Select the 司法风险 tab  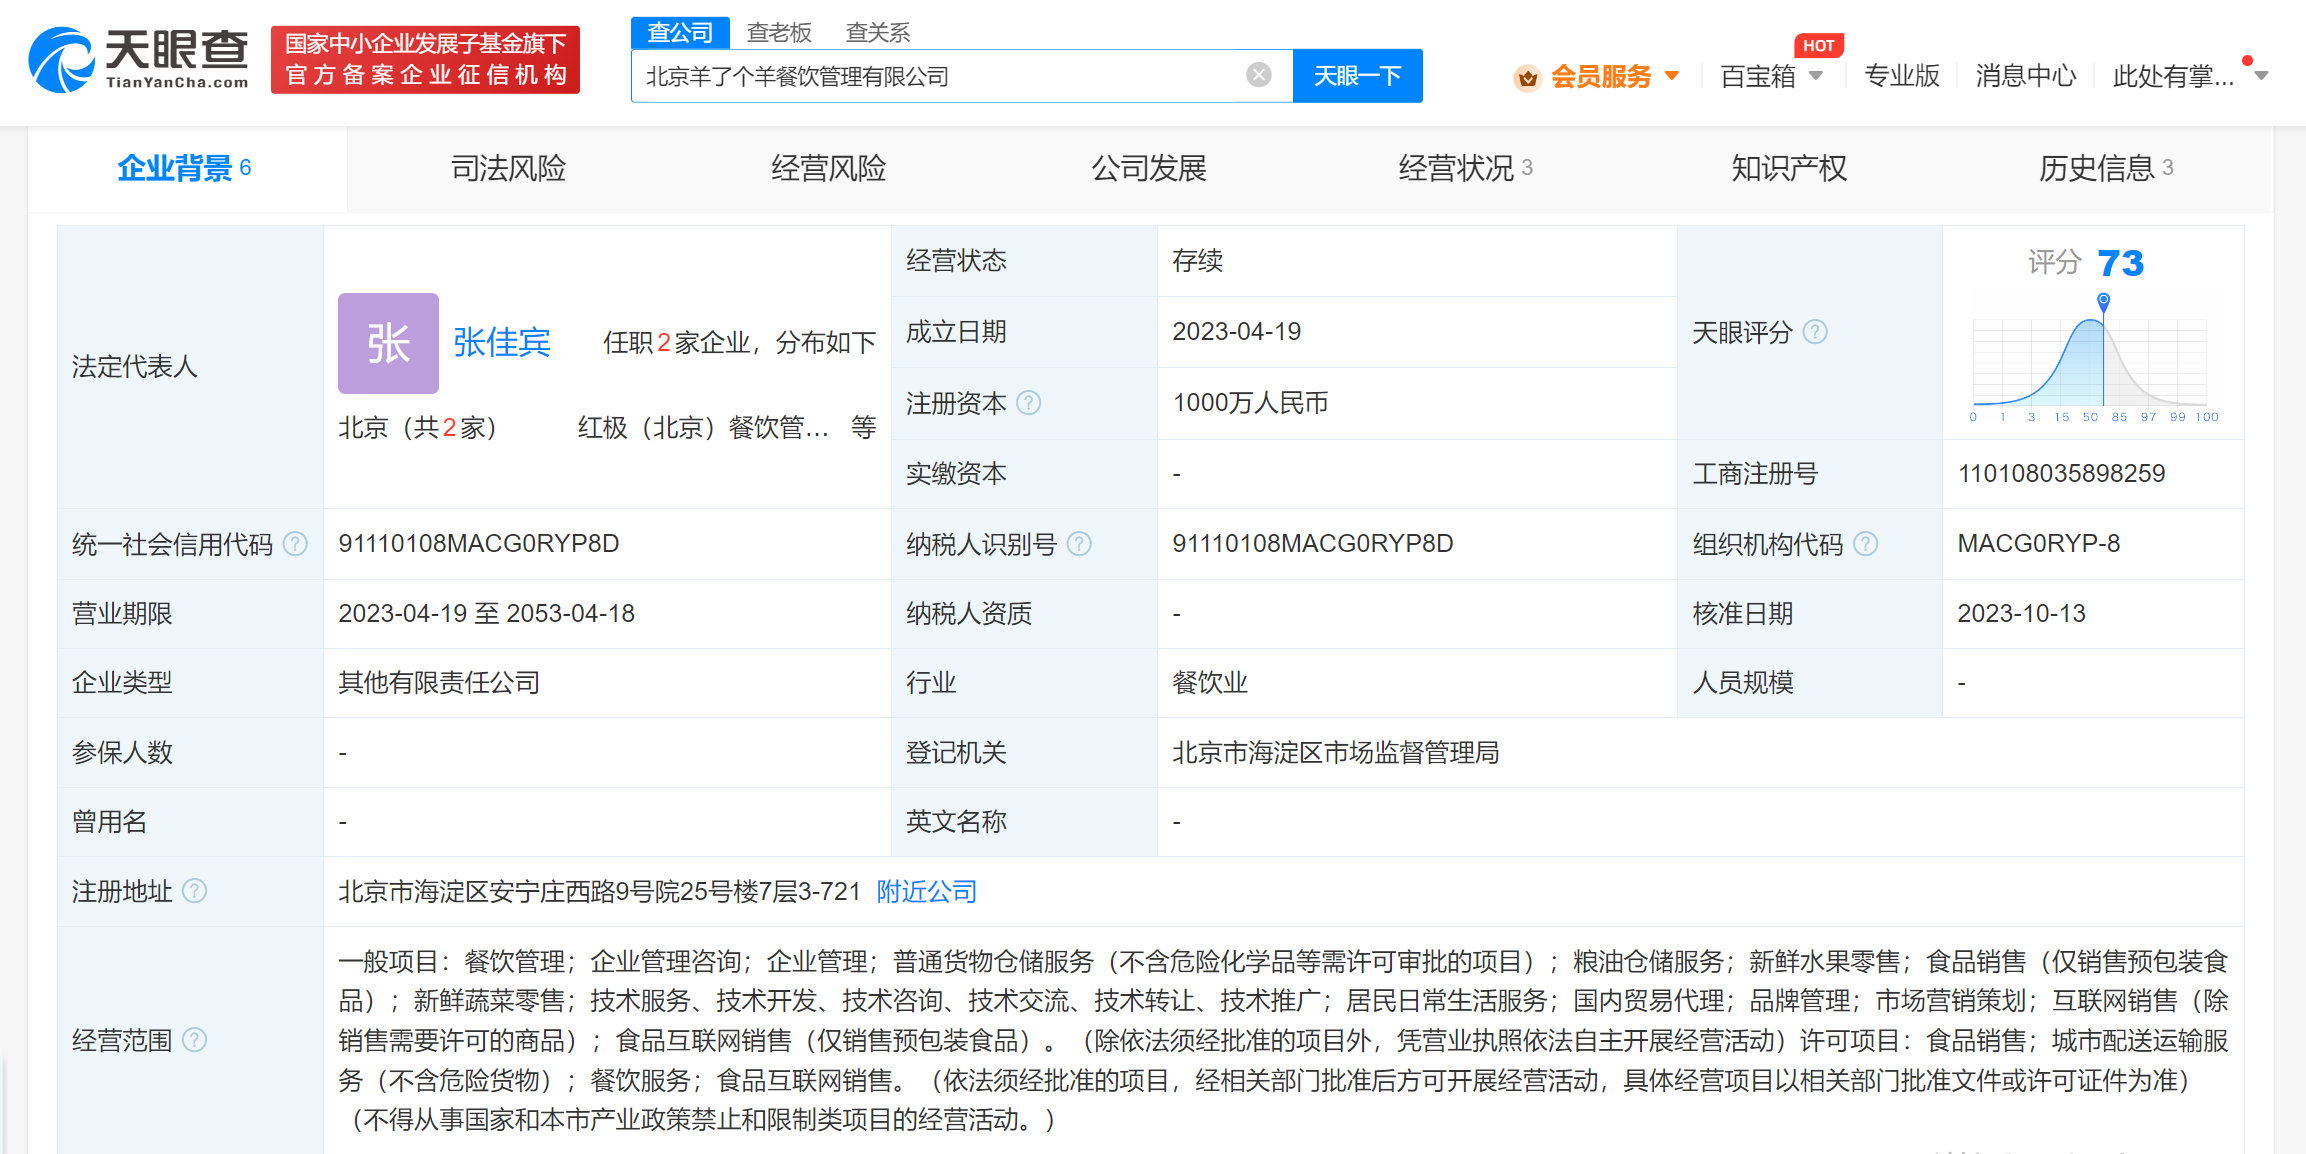[508, 168]
